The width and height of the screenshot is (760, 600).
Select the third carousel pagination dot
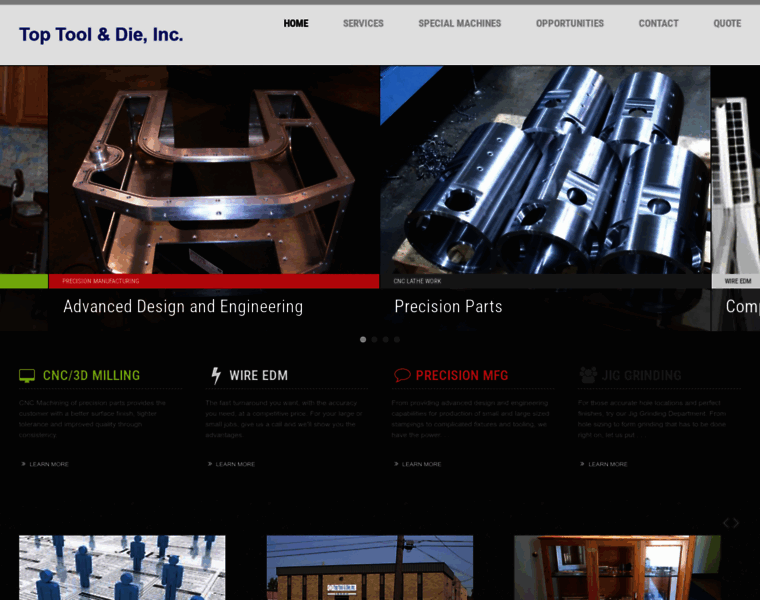click(385, 339)
